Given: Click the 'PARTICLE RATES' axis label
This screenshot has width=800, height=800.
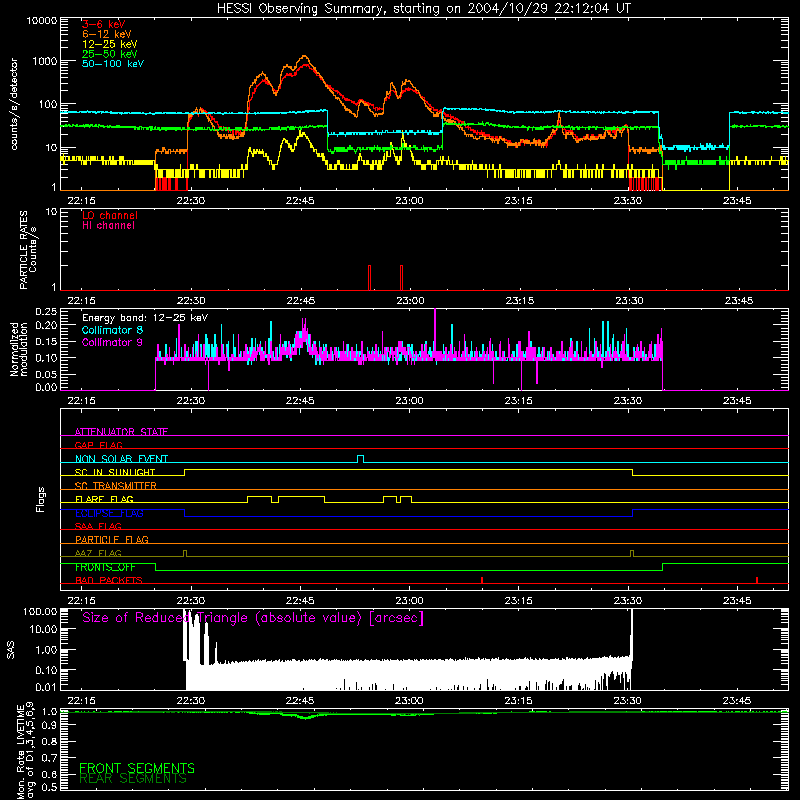Looking at the screenshot, I should point(23,250).
